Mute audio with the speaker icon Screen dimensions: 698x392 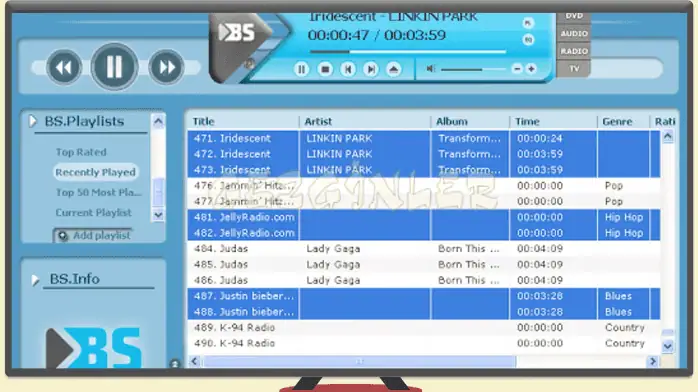click(x=430, y=69)
